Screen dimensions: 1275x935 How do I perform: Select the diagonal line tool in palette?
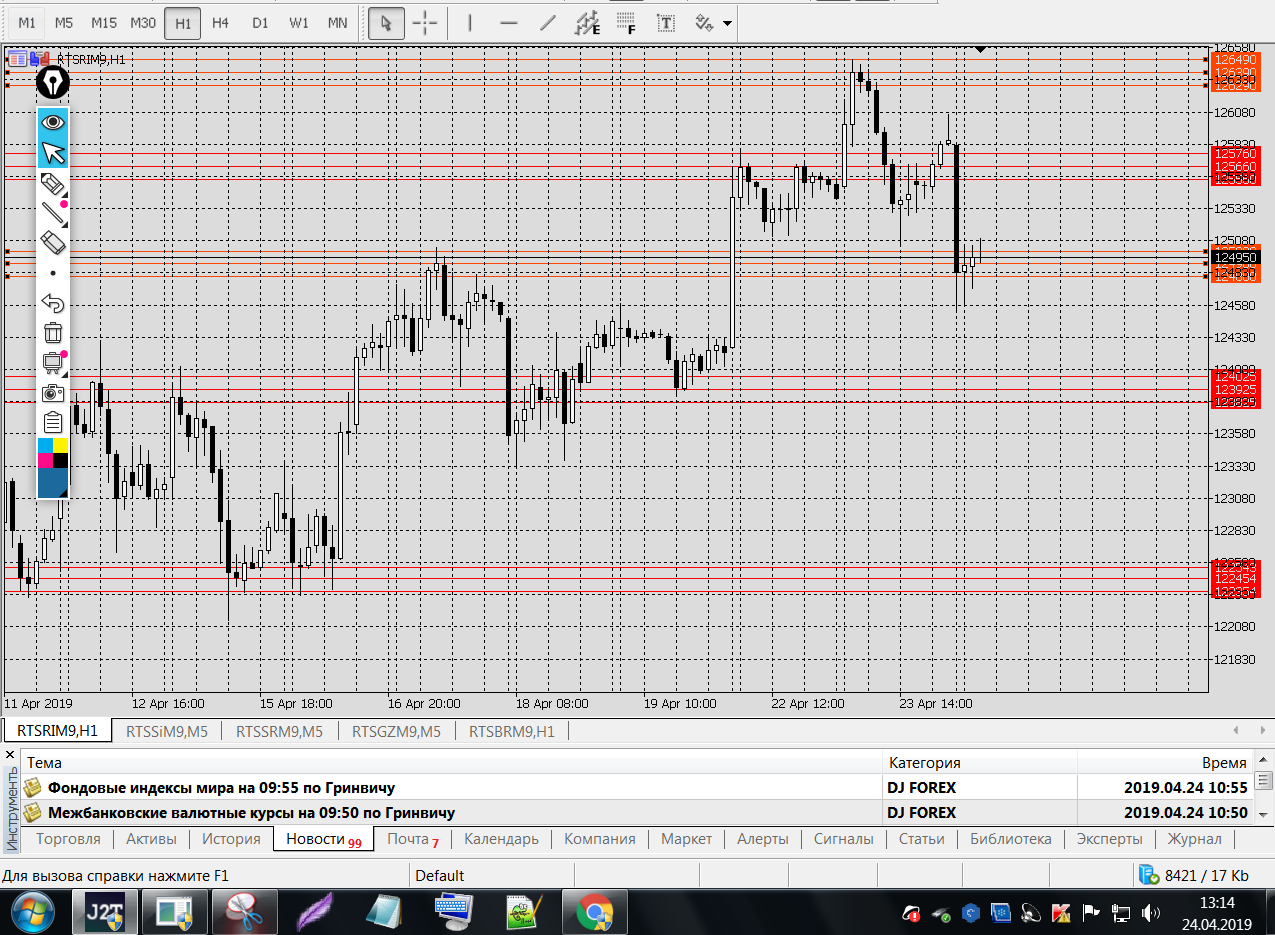click(53, 213)
